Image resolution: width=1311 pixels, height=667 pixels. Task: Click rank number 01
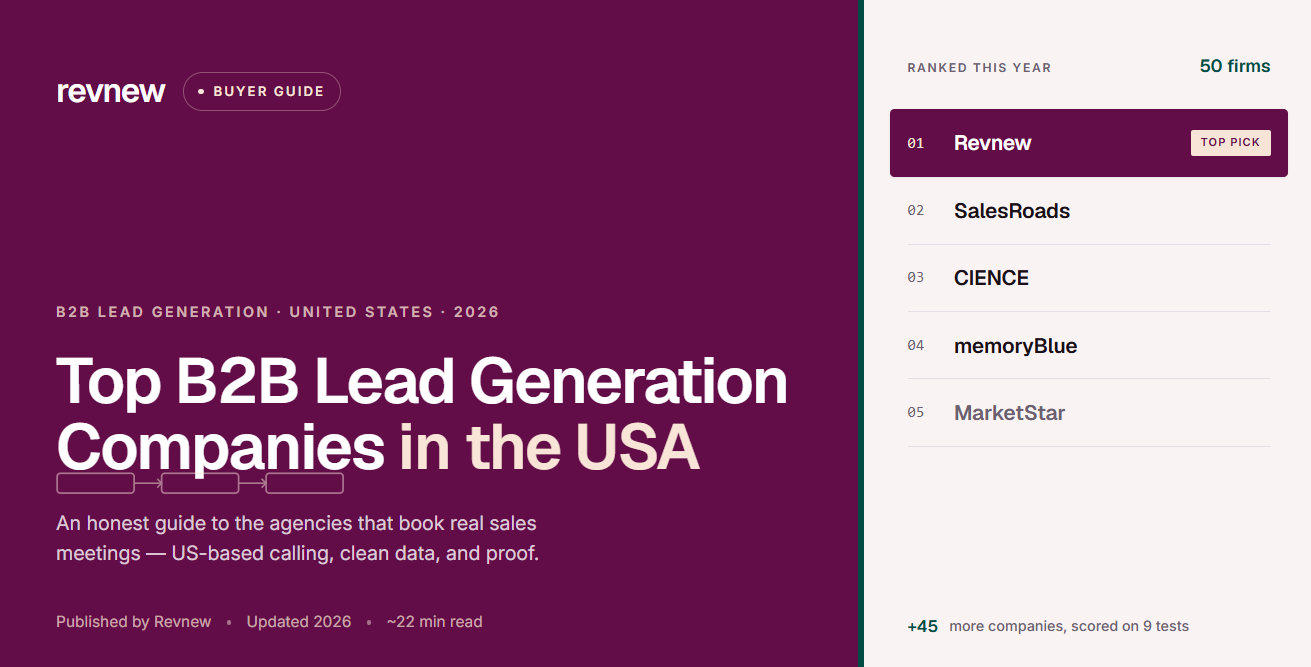tap(915, 143)
